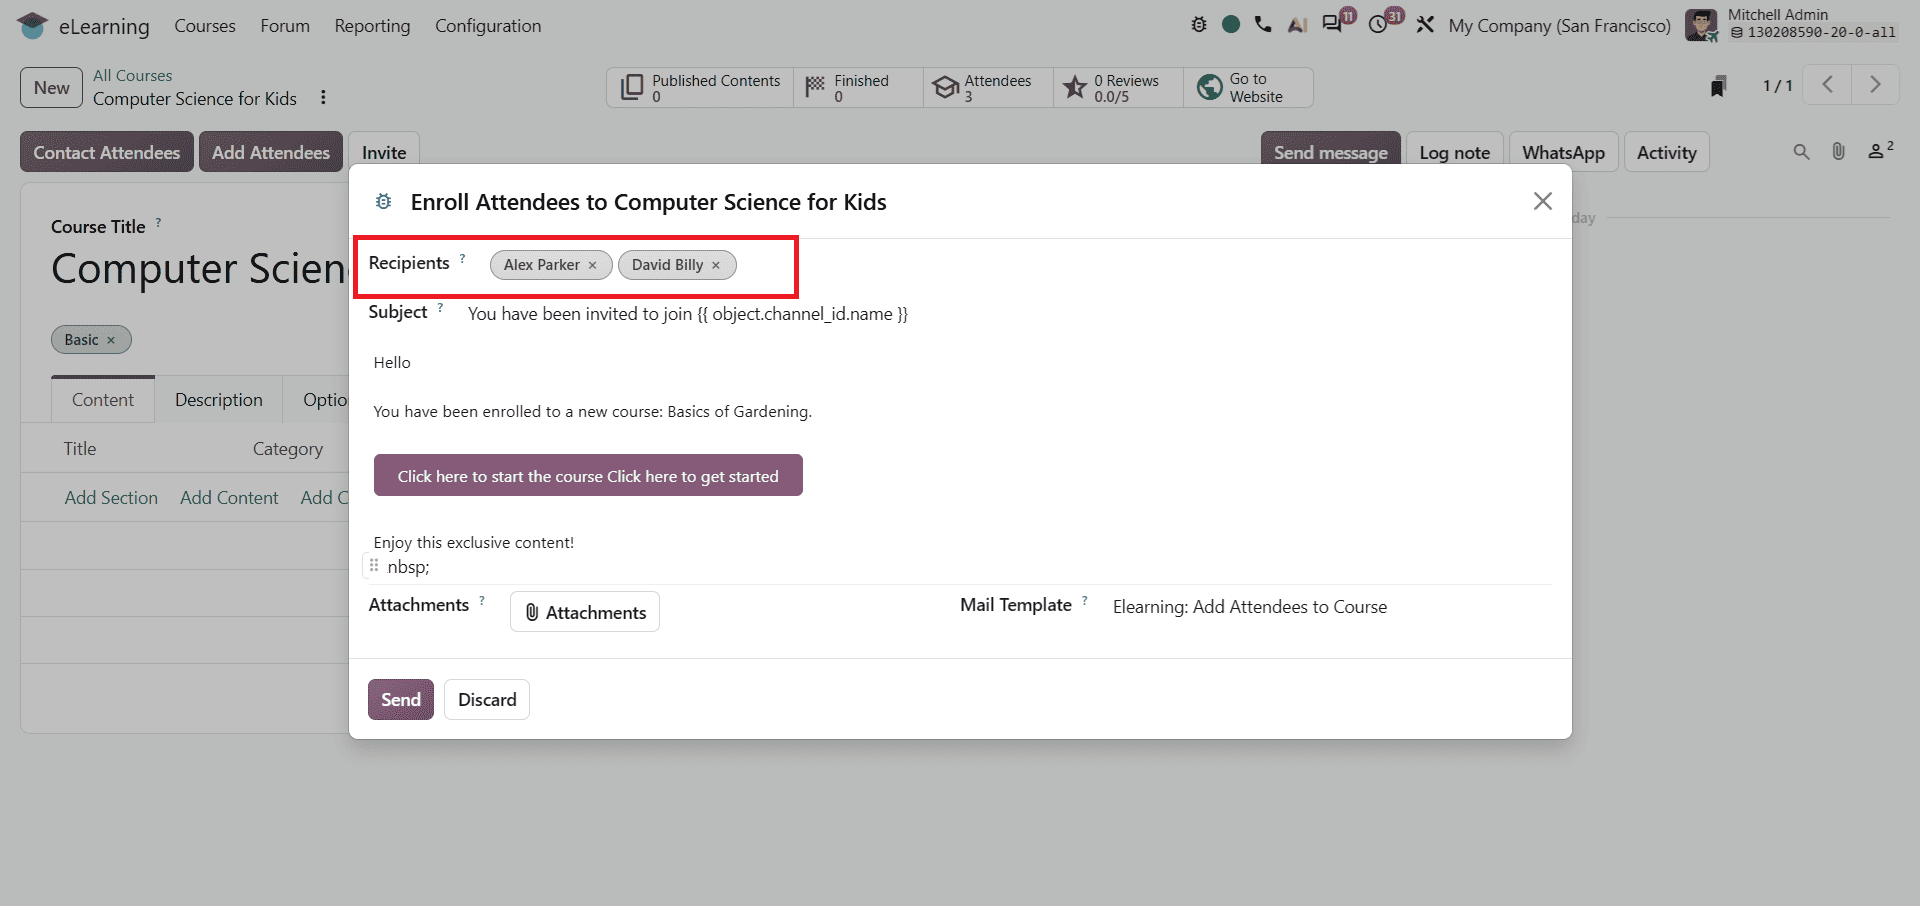Click the Add Section link
This screenshot has width=1920, height=912.
(111, 498)
